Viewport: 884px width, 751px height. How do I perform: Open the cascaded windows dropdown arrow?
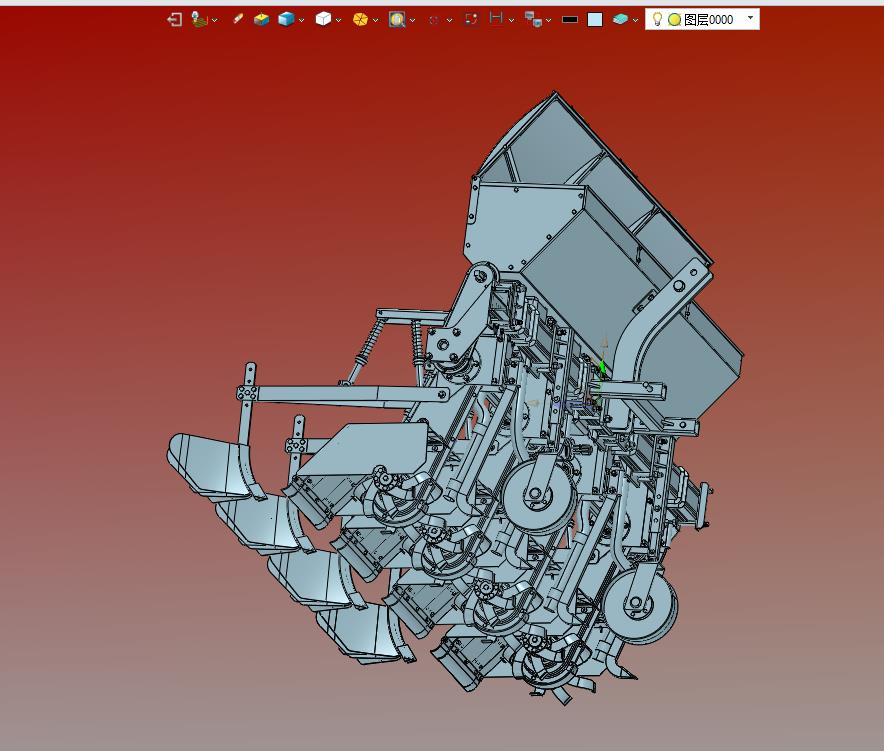point(549,20)
